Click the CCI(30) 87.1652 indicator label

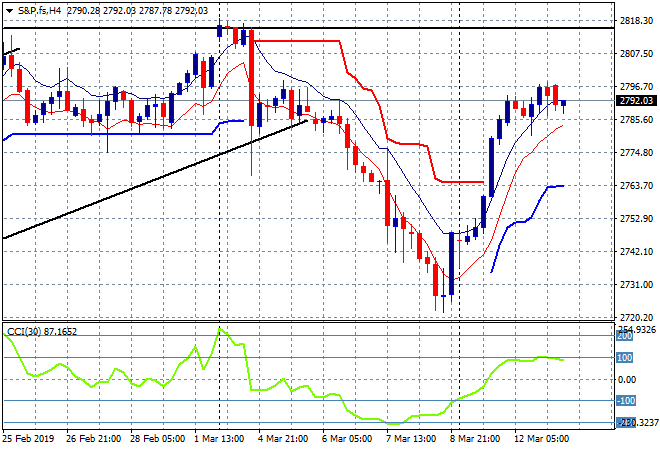tap(42, 332)
